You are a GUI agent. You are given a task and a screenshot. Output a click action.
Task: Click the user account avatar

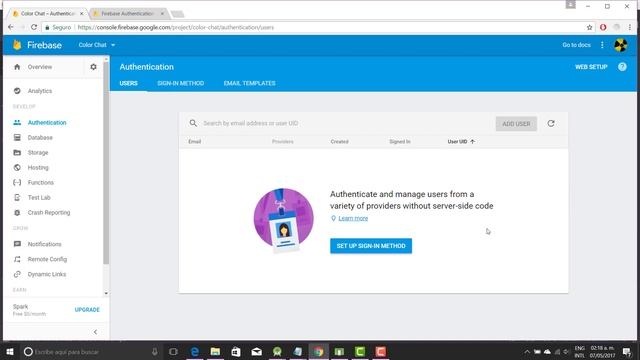620,45
